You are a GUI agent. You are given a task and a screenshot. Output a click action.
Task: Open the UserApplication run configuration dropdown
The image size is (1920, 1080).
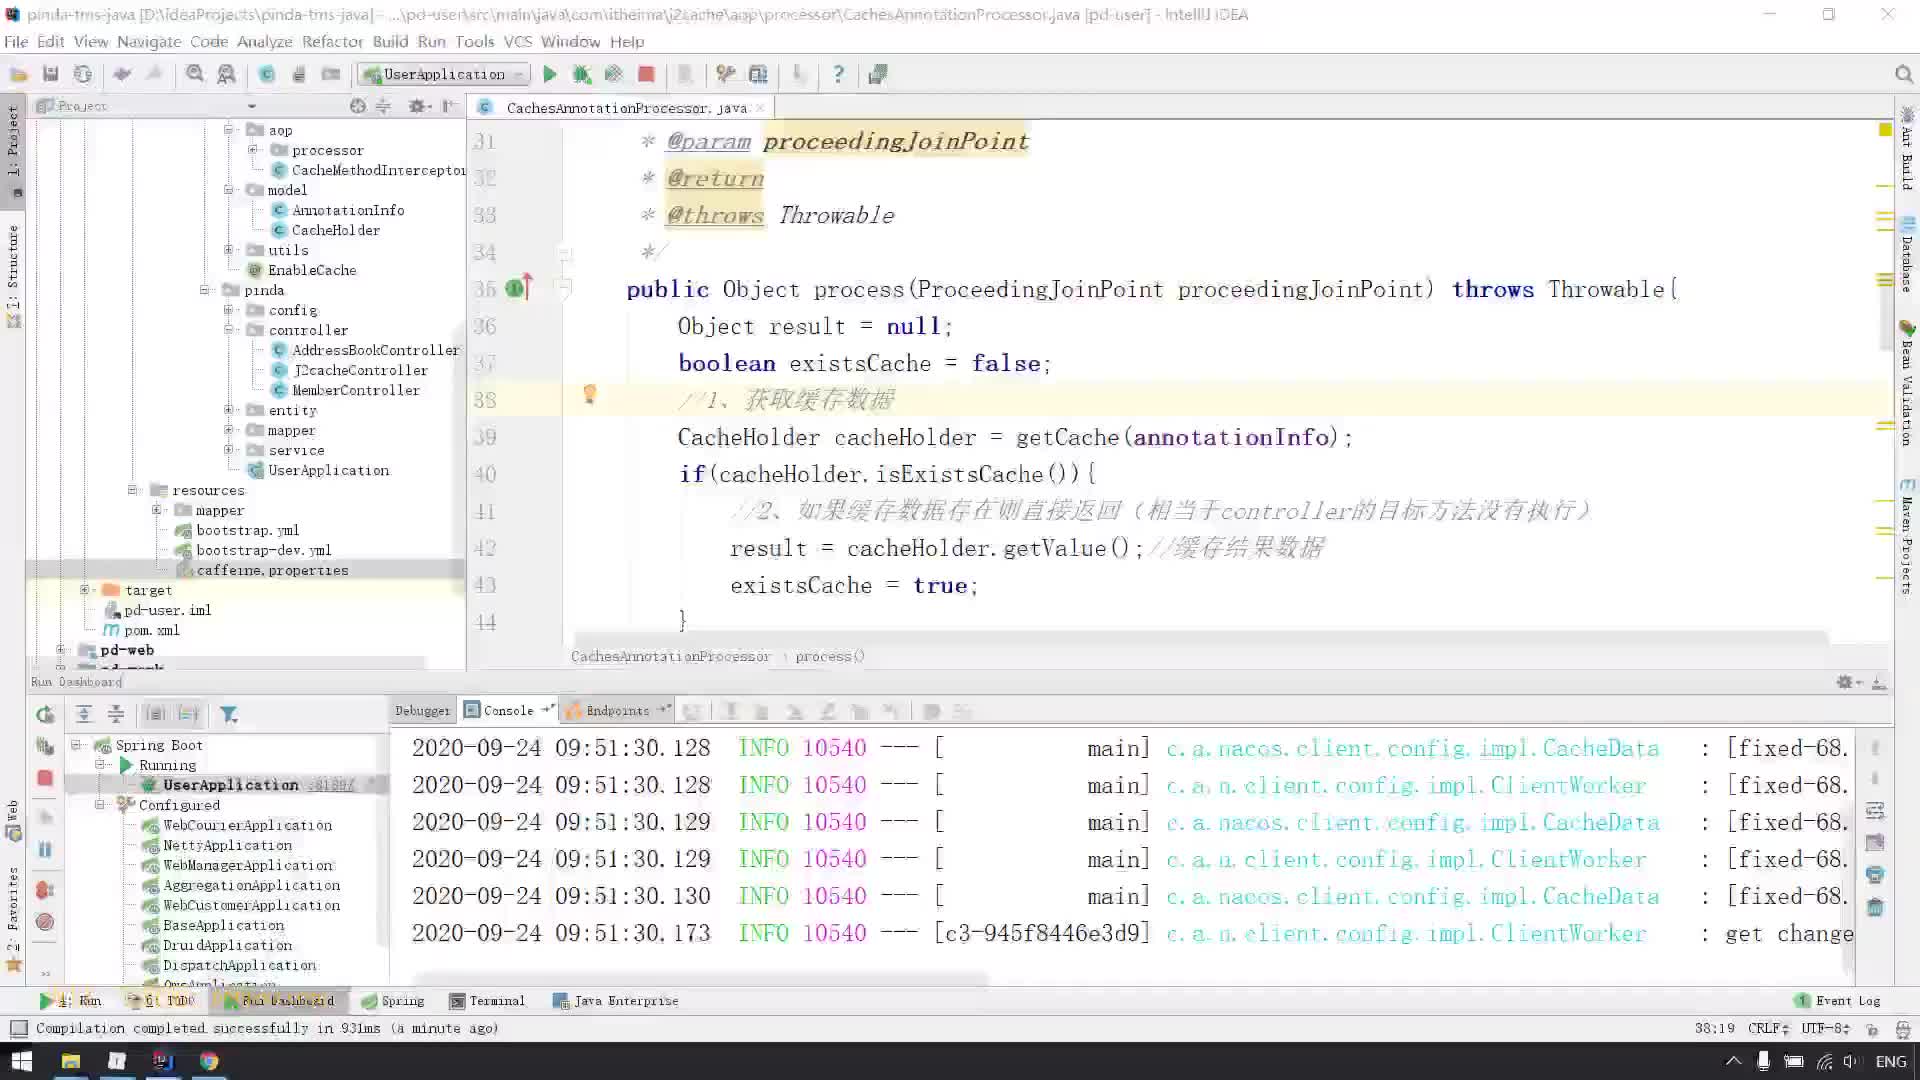tap(444, 74)
